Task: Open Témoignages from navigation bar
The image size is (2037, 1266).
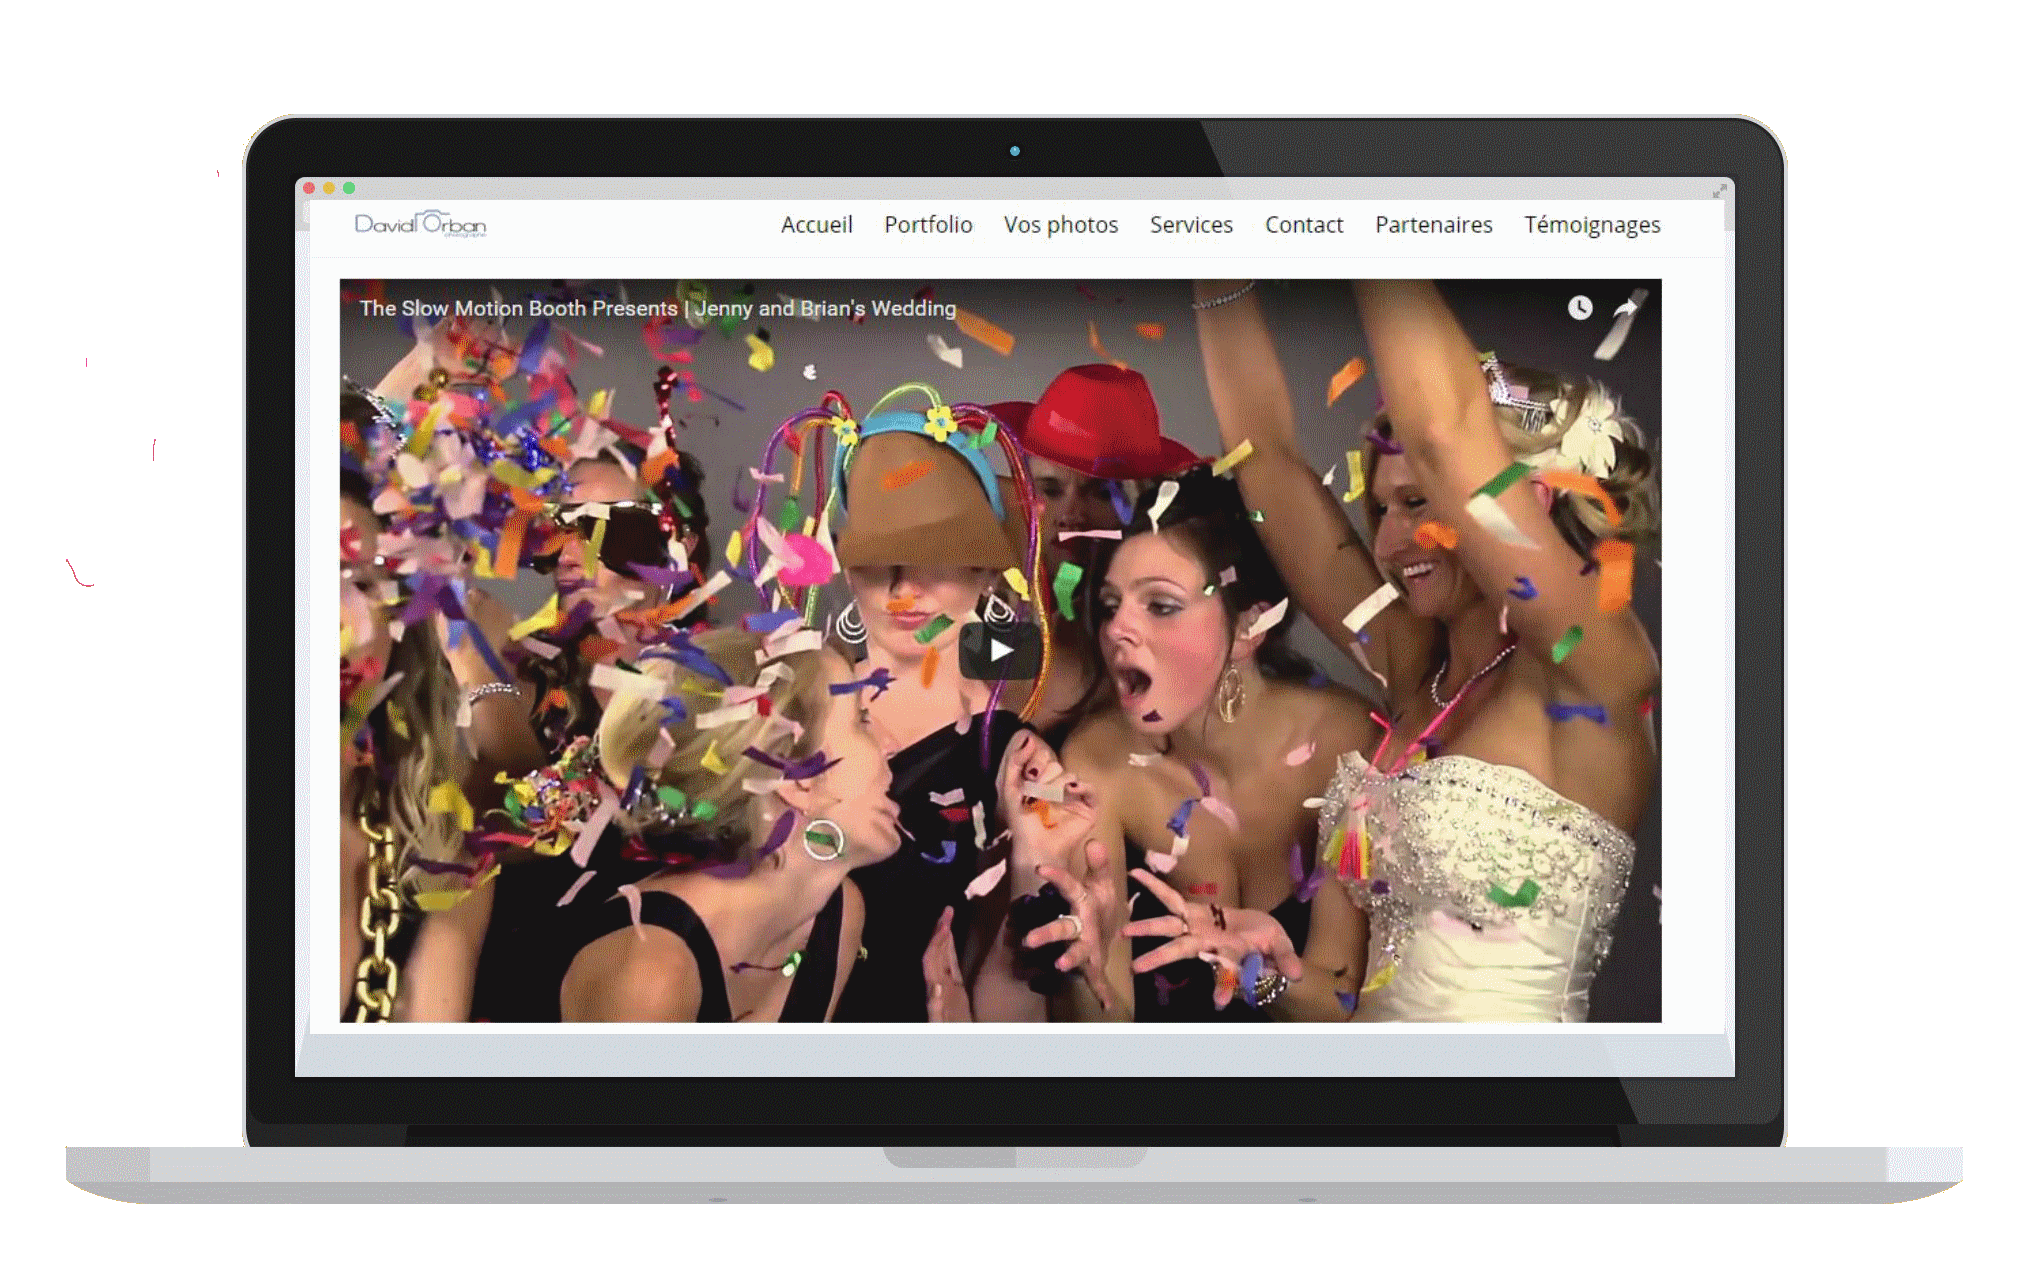Action: tap(1591, 225)
